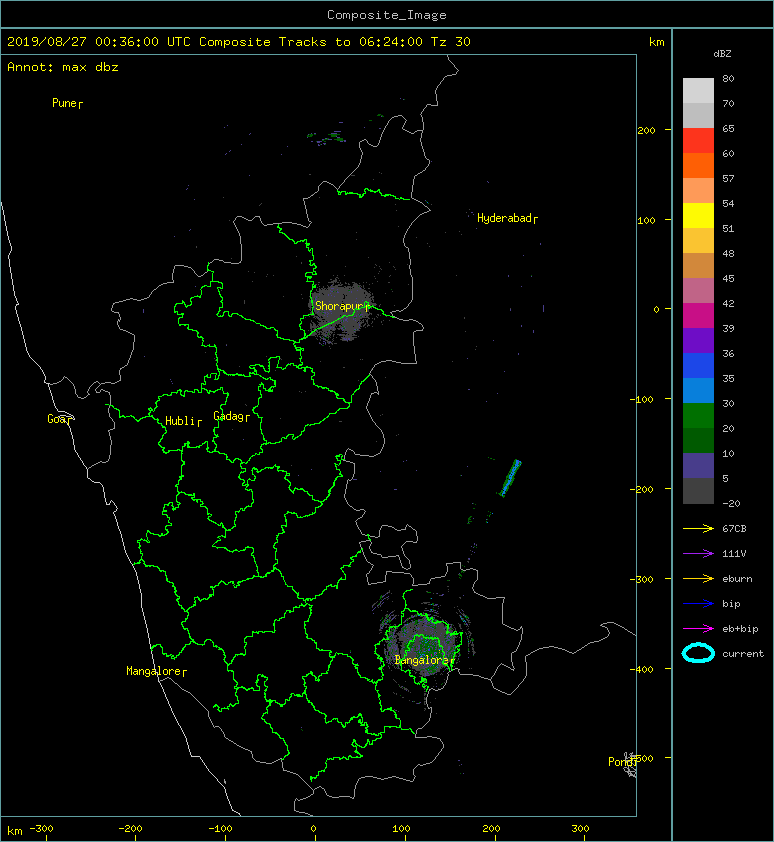Click the dark gray 5 dBZ swatch

pyautogui.click(x=698, y=490)
